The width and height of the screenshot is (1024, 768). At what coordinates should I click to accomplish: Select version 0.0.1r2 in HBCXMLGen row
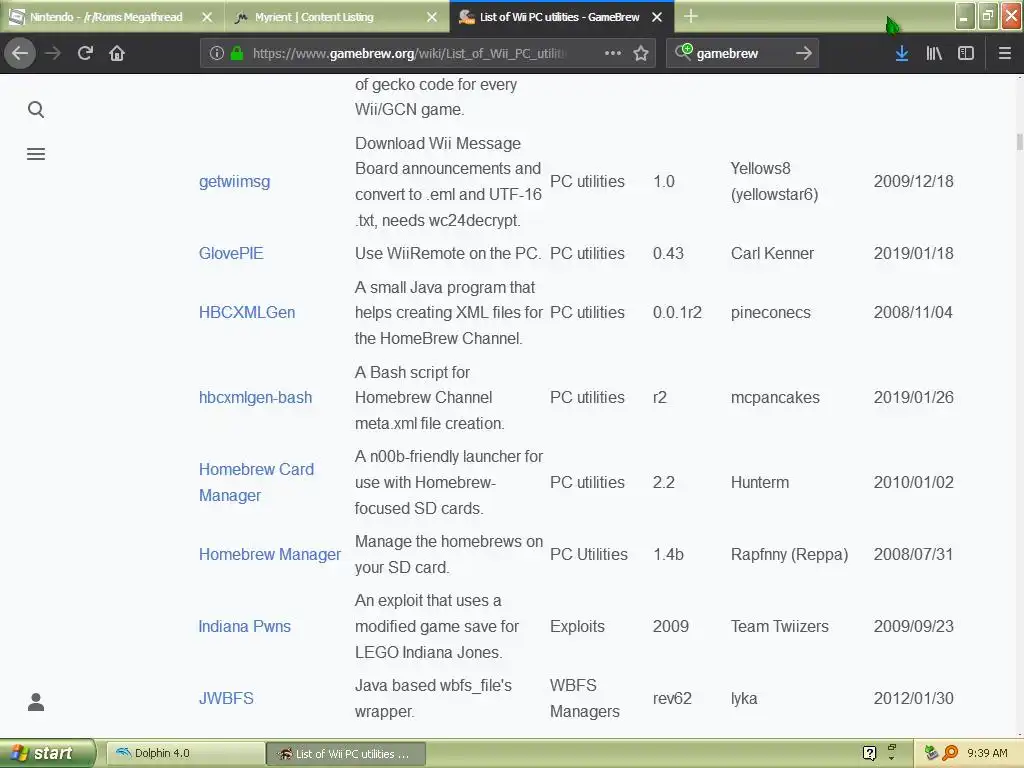[677, 312]
